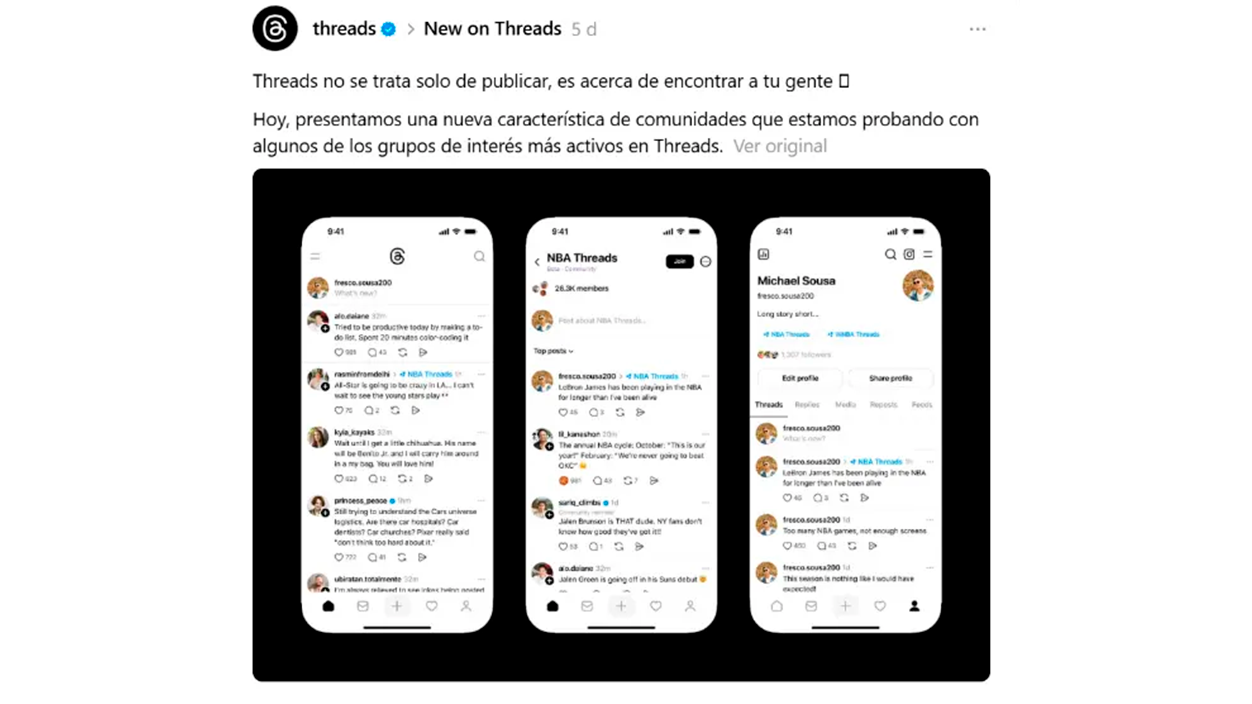Click Instagram icon on Michael Sousa profile
This screenshot has height=704, width=1252.
click(x=909, y=254)
